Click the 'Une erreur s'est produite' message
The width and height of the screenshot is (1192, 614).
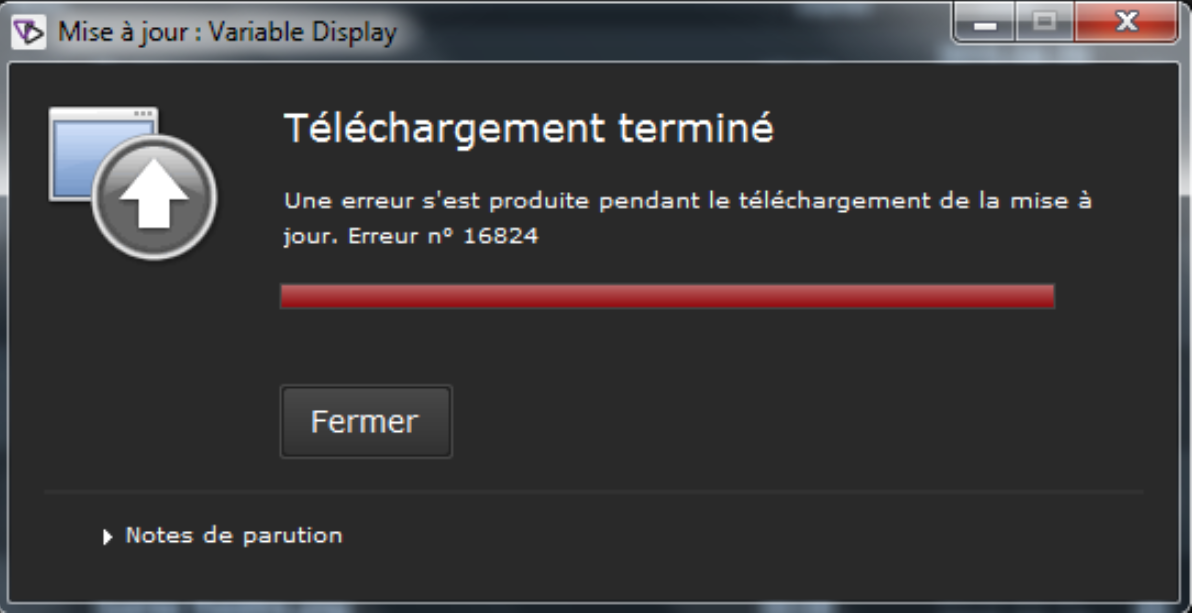[688, 218]
